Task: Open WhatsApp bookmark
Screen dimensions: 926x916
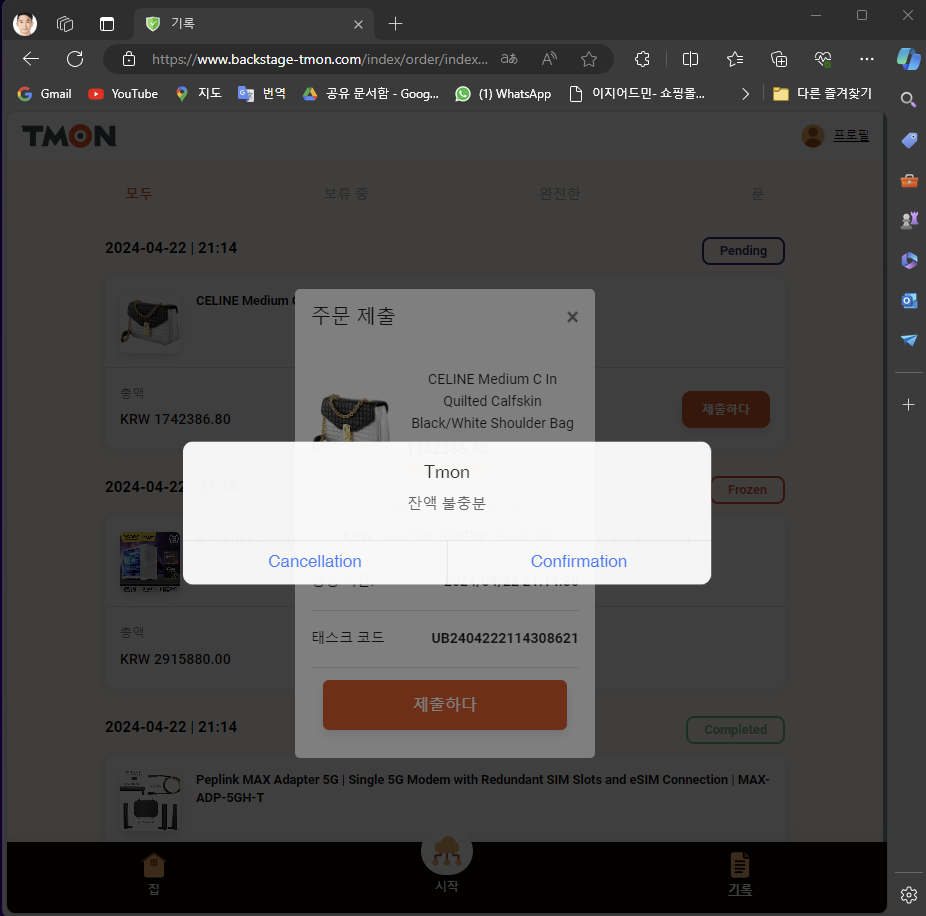Action: tap(503, 94)
